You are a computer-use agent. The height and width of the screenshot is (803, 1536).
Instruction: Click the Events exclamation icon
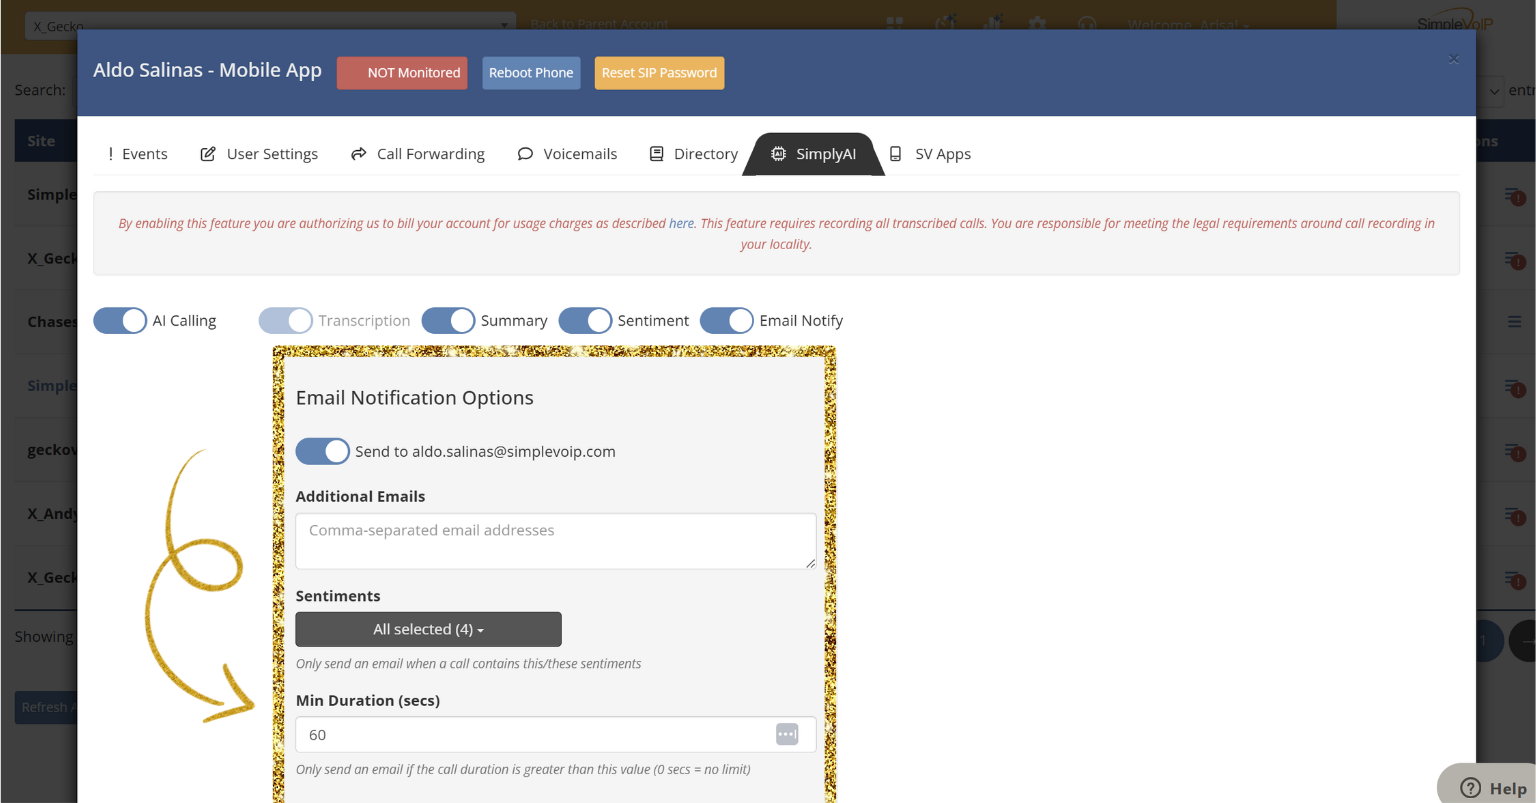pyautogui.click(x=111, y=154)
